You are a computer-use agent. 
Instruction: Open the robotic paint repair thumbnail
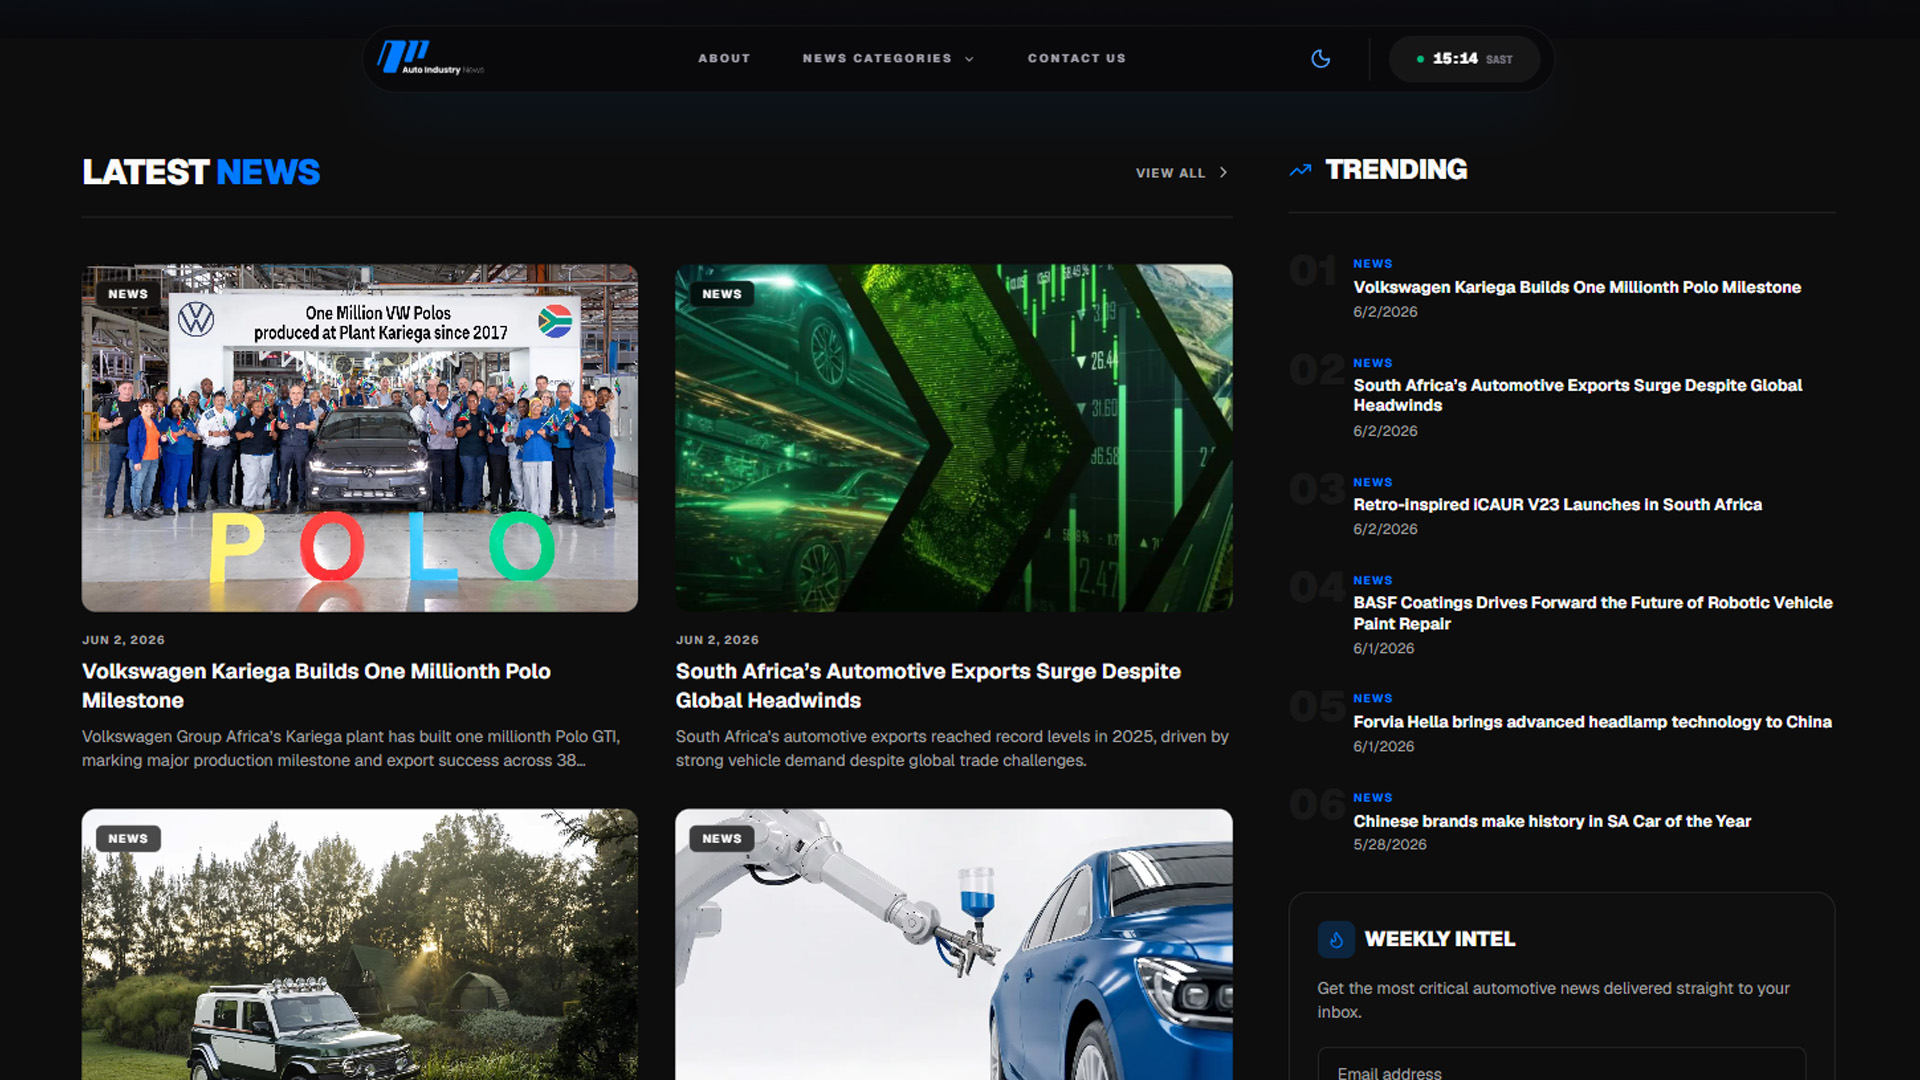954,944
